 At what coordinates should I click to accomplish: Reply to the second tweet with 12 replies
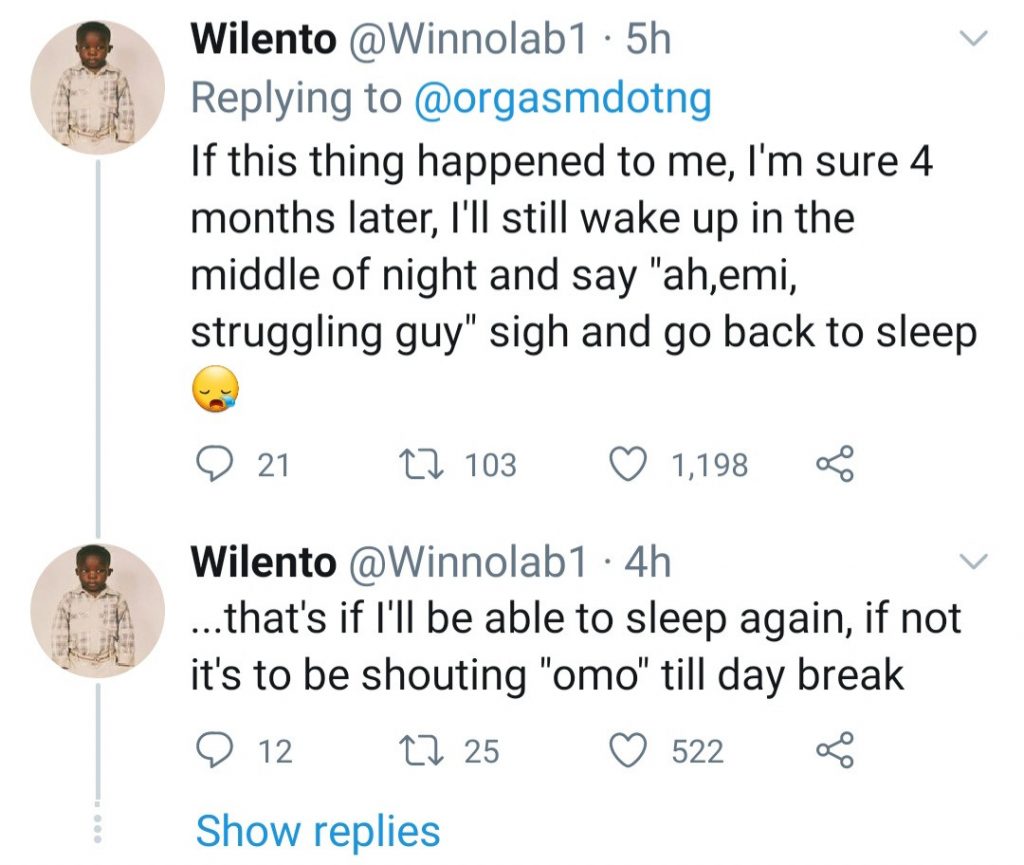(x=209, y=750)
